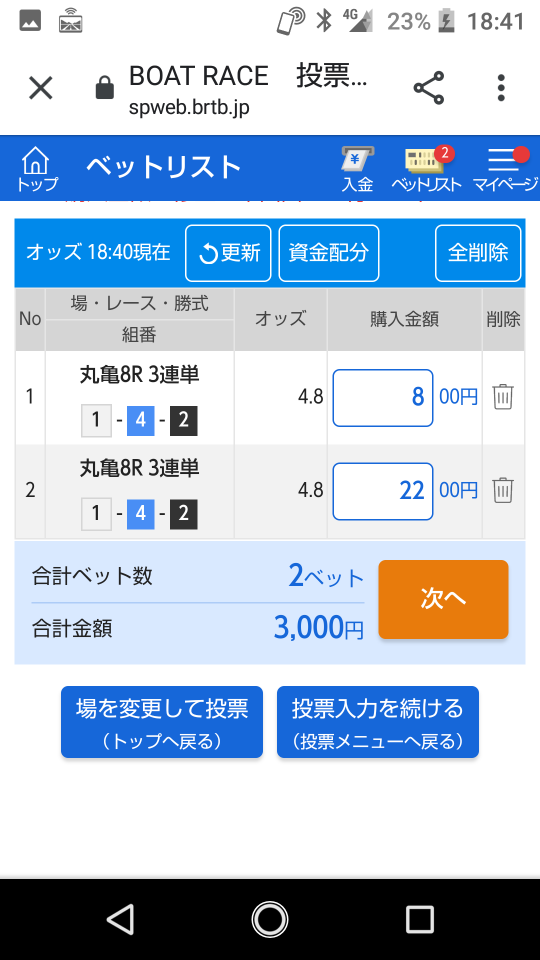Tap the Android recent apps square
This screenshot has height=960, width=540.
point(419,920)
